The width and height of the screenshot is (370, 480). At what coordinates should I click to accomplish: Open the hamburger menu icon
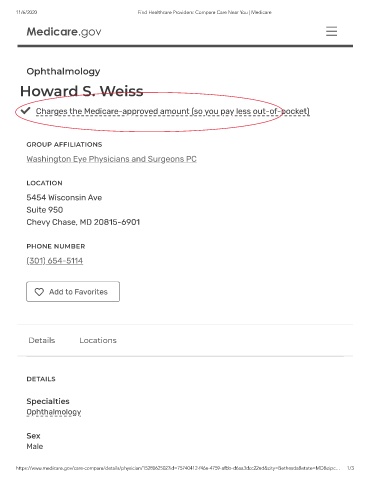tap(331, 31)
